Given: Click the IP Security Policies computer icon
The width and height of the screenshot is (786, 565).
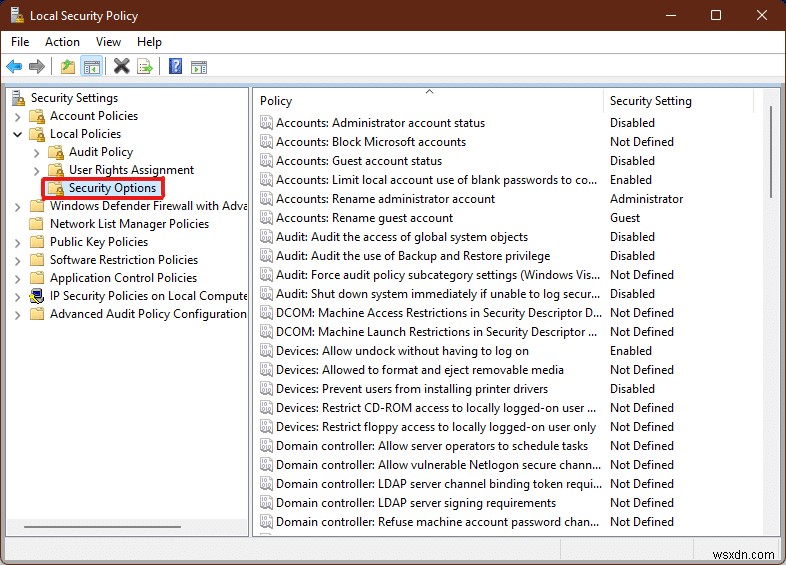Looking at the screenshot, I should coord(37,296).
